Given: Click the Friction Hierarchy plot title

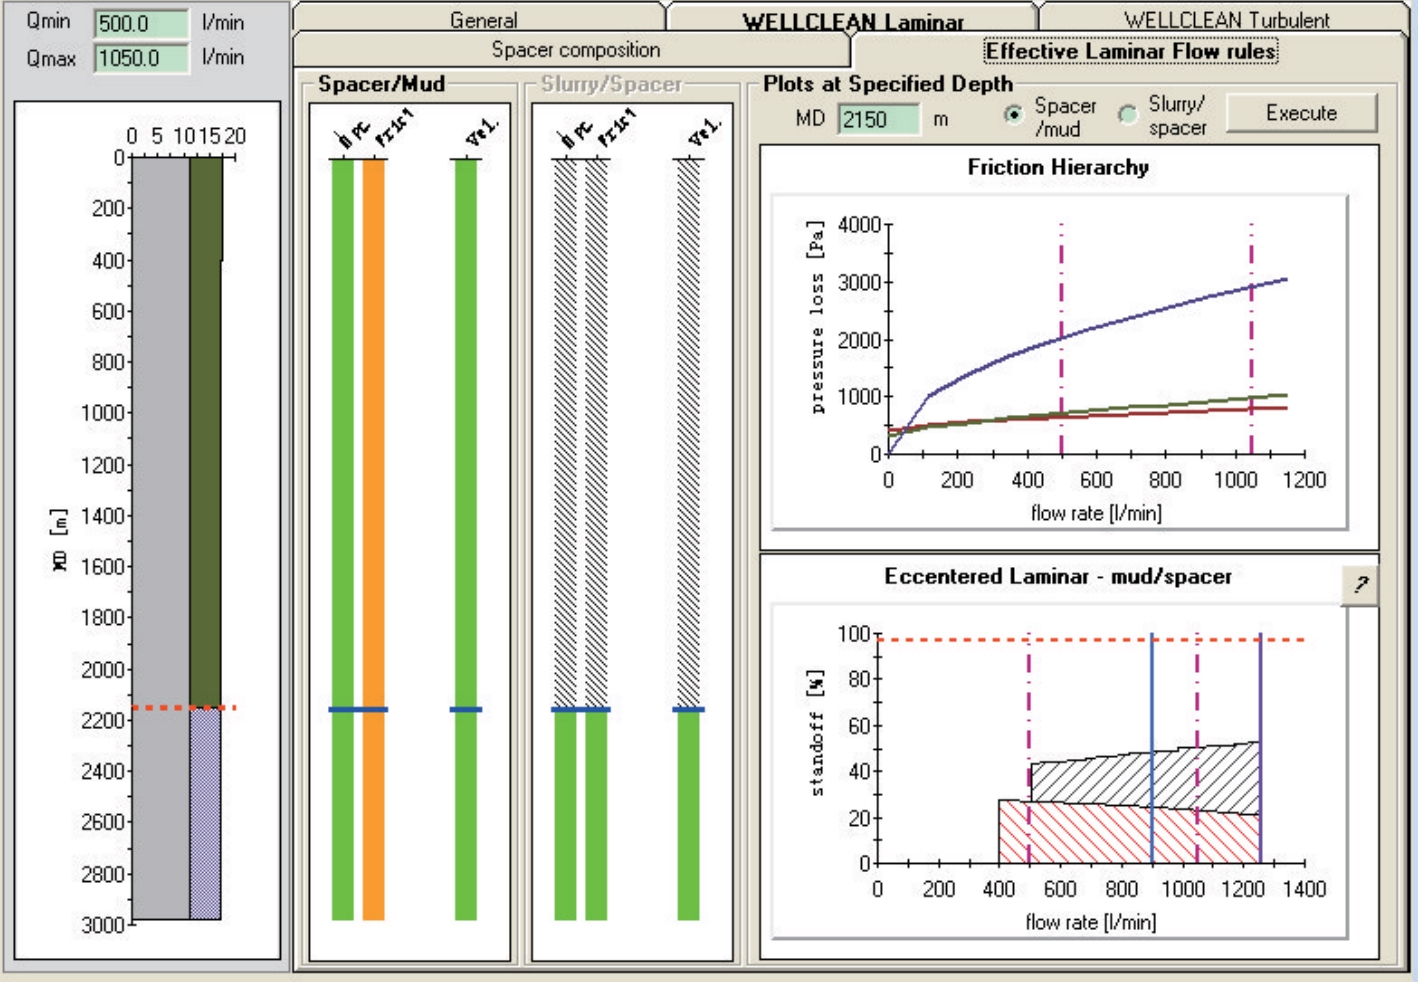Looking at the screenshot, I should pos(1058,168).
